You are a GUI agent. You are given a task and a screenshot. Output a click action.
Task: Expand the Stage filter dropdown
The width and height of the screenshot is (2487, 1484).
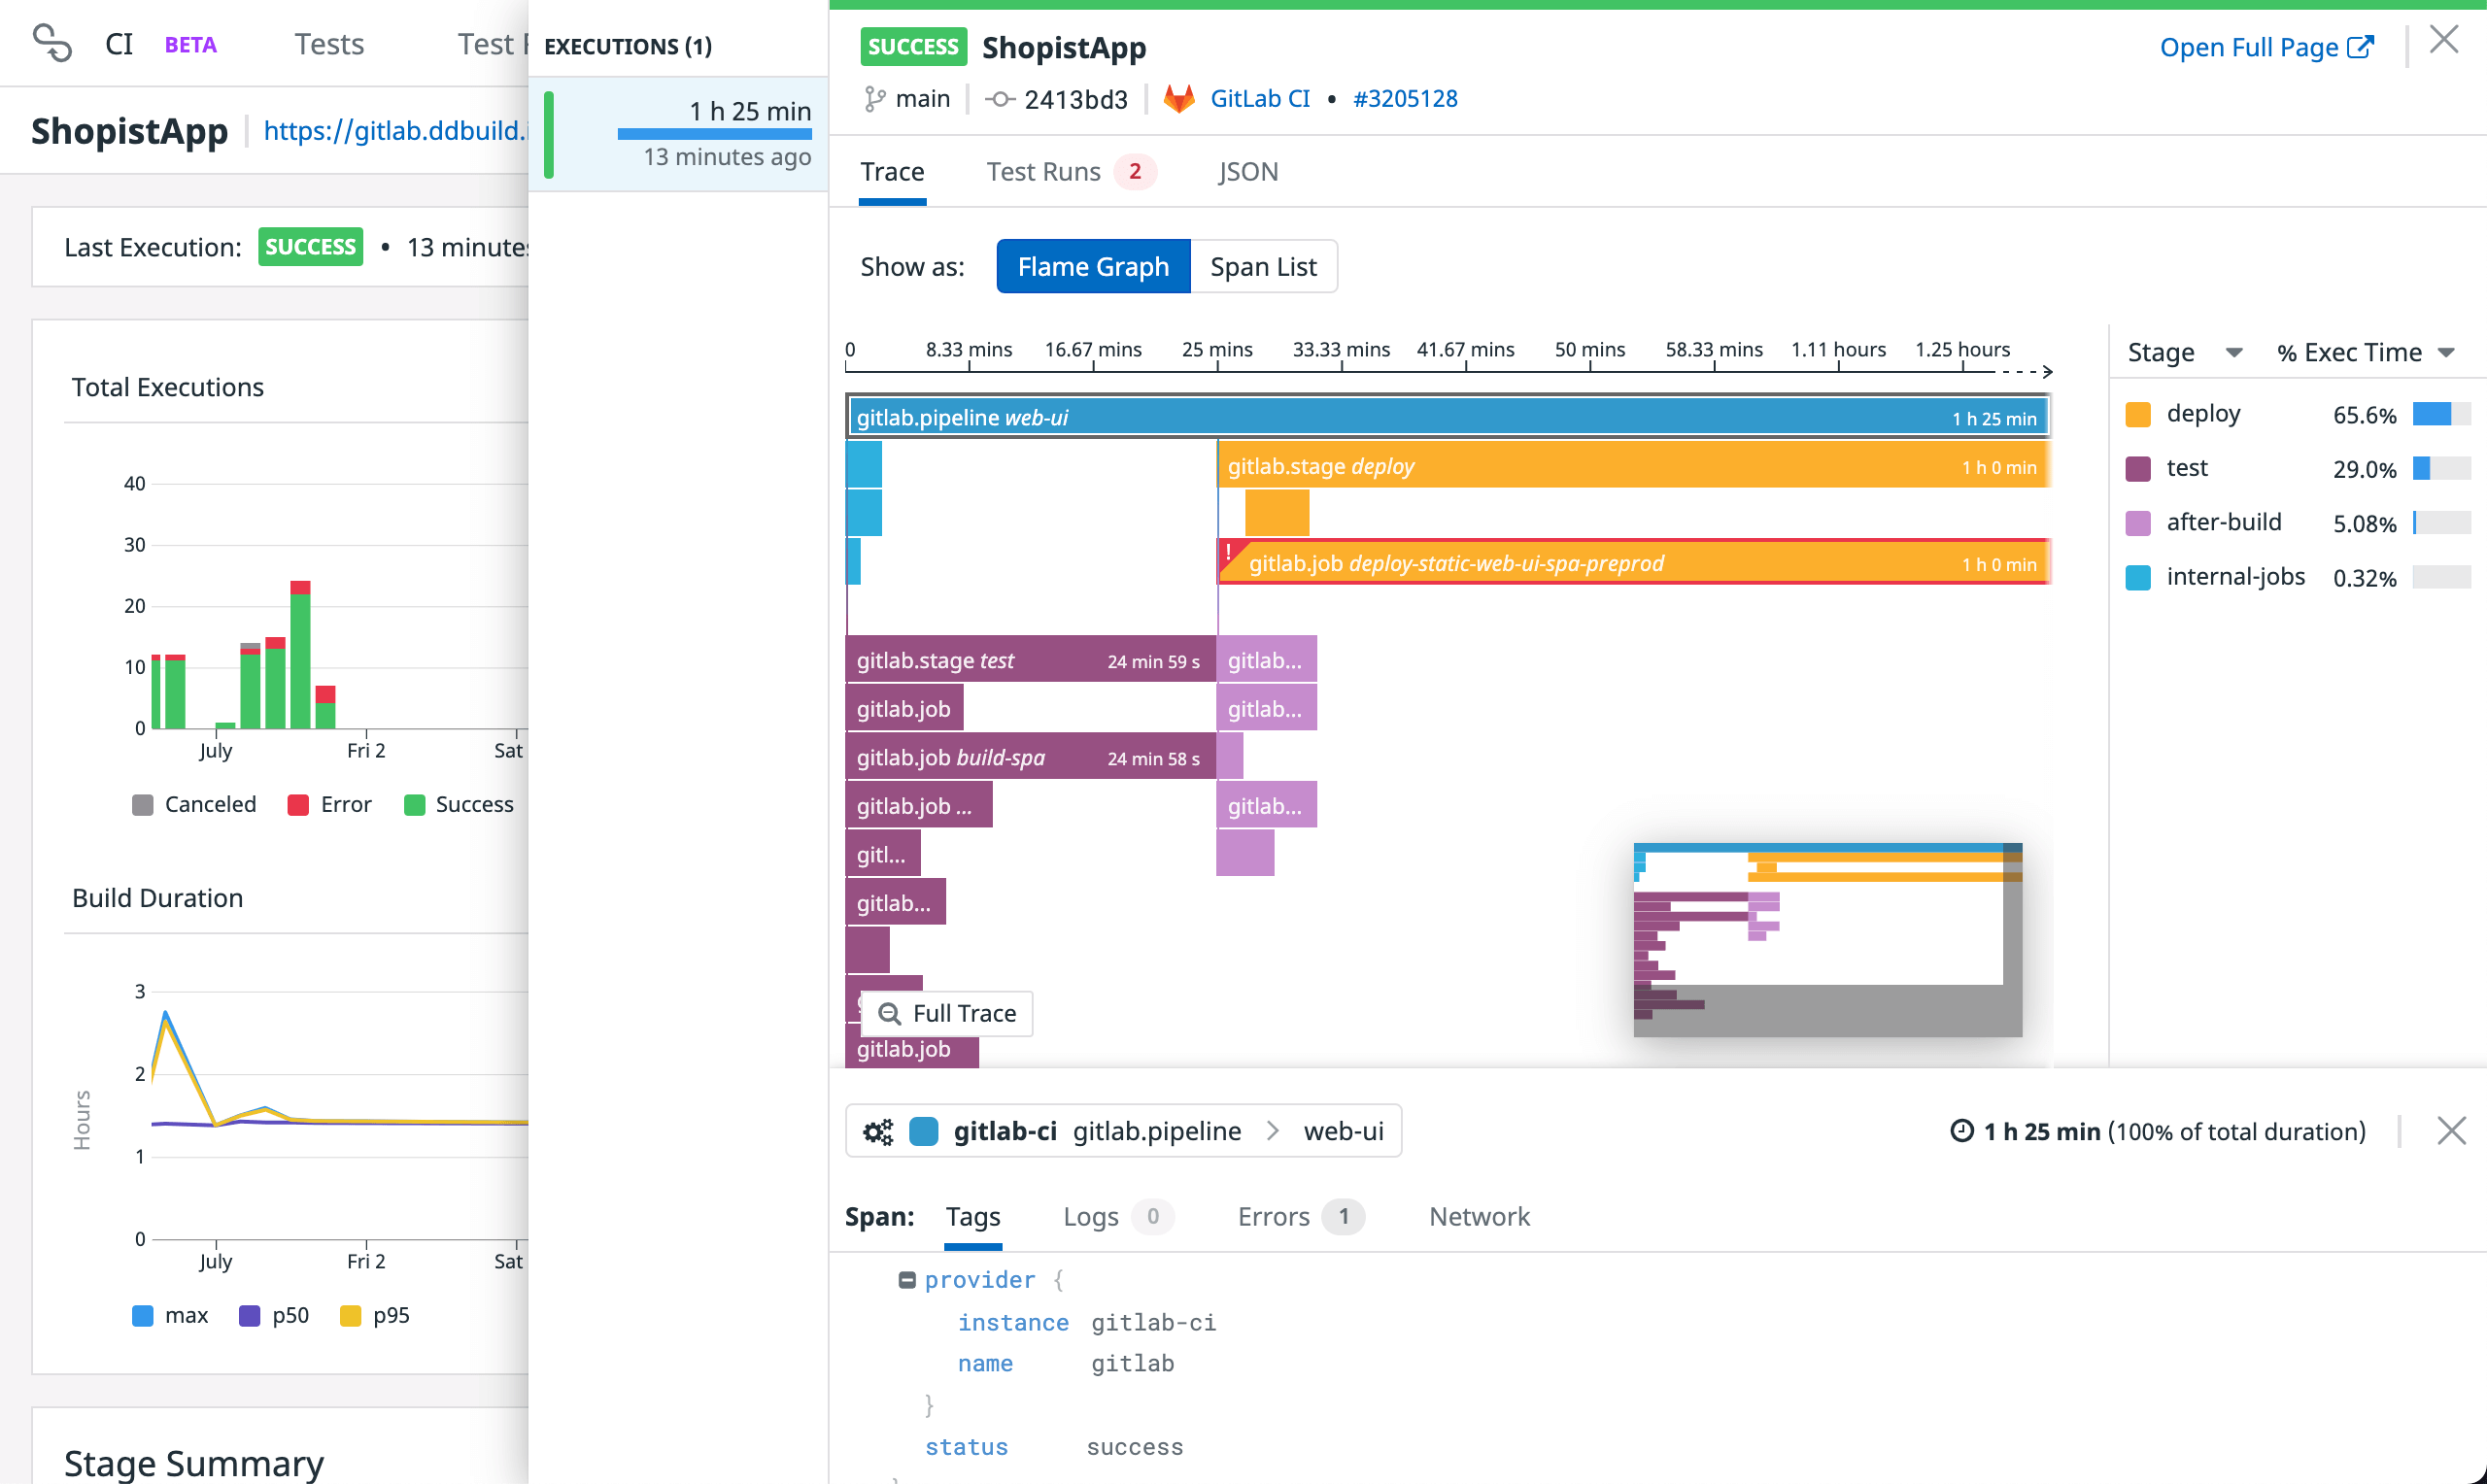tap(2230, 352)
